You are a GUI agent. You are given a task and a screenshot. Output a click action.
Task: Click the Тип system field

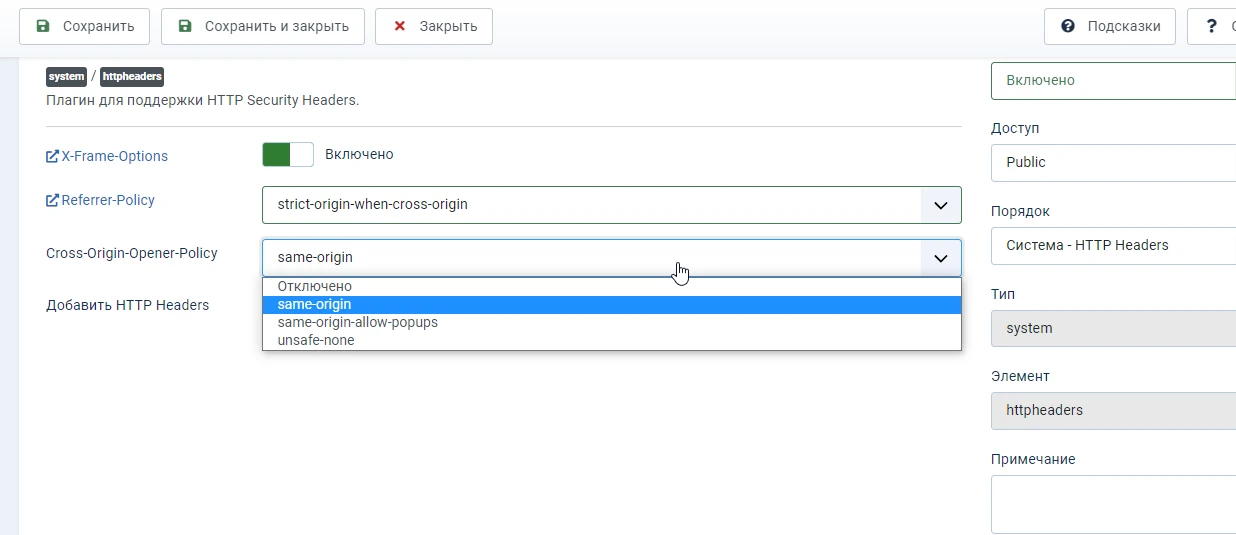coord(1113,328)
